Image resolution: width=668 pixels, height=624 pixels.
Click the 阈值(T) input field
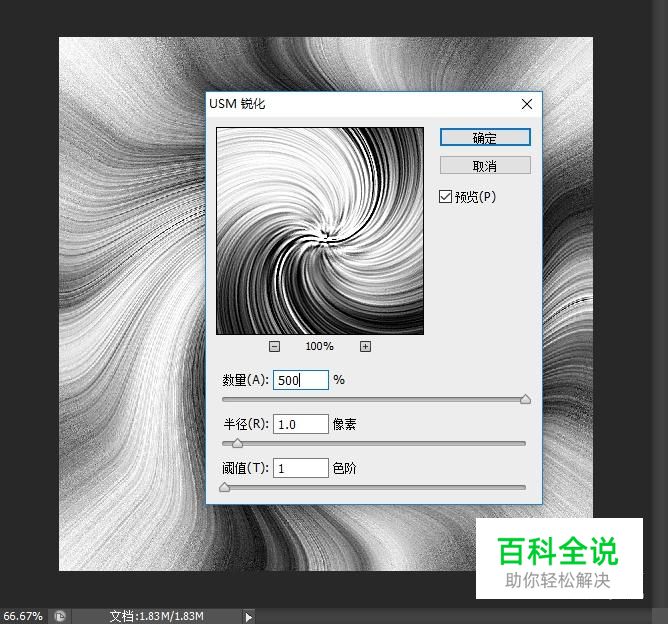pyautogui.click(x=301, y=468)
